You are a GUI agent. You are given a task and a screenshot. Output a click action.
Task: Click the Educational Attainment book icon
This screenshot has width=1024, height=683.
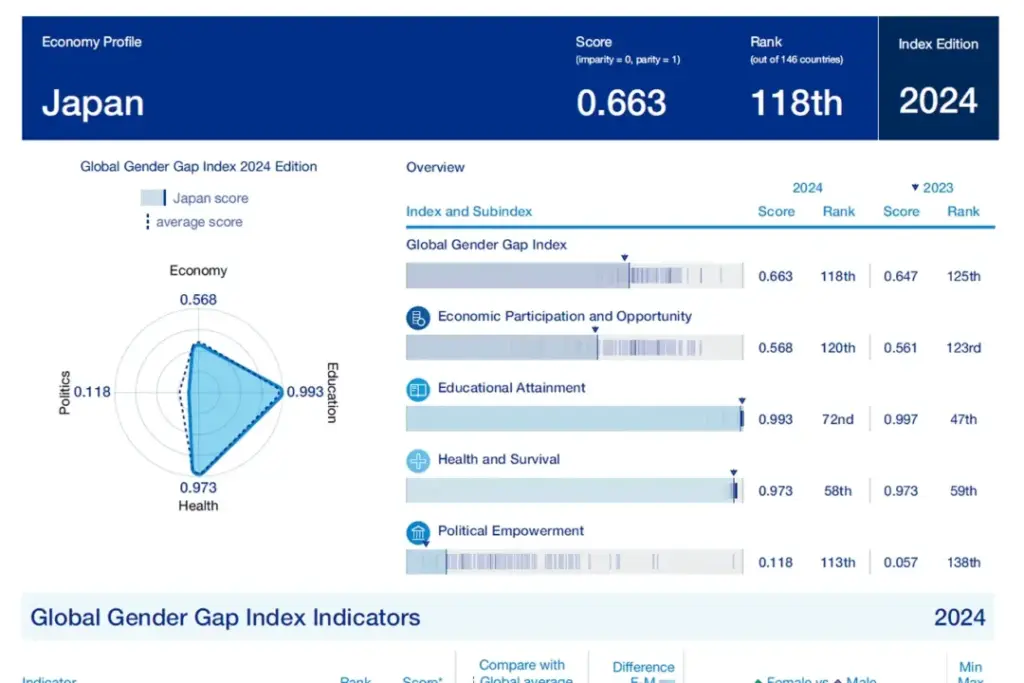click(x=417, y=390)
